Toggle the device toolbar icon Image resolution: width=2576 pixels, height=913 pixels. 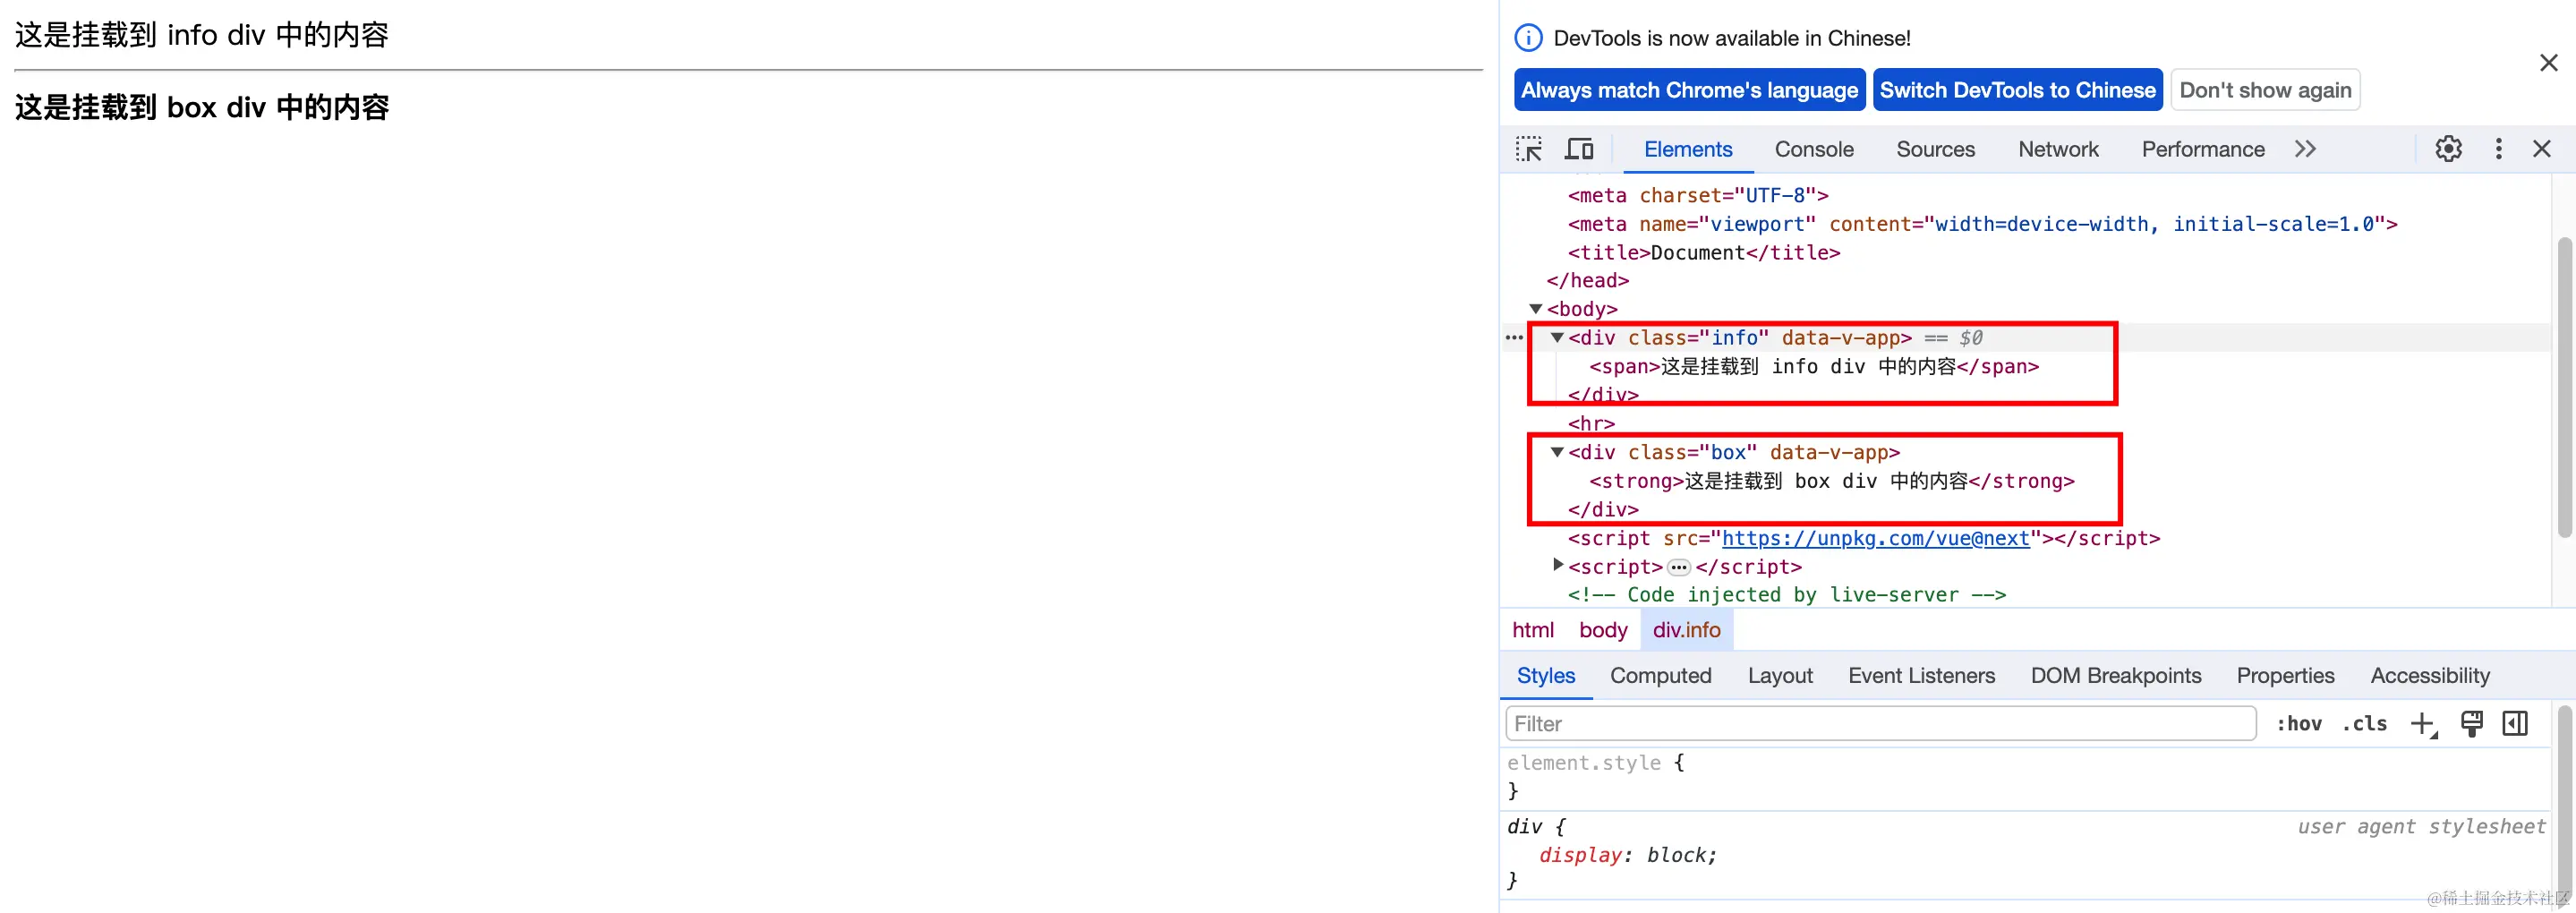pos(1579,149)
